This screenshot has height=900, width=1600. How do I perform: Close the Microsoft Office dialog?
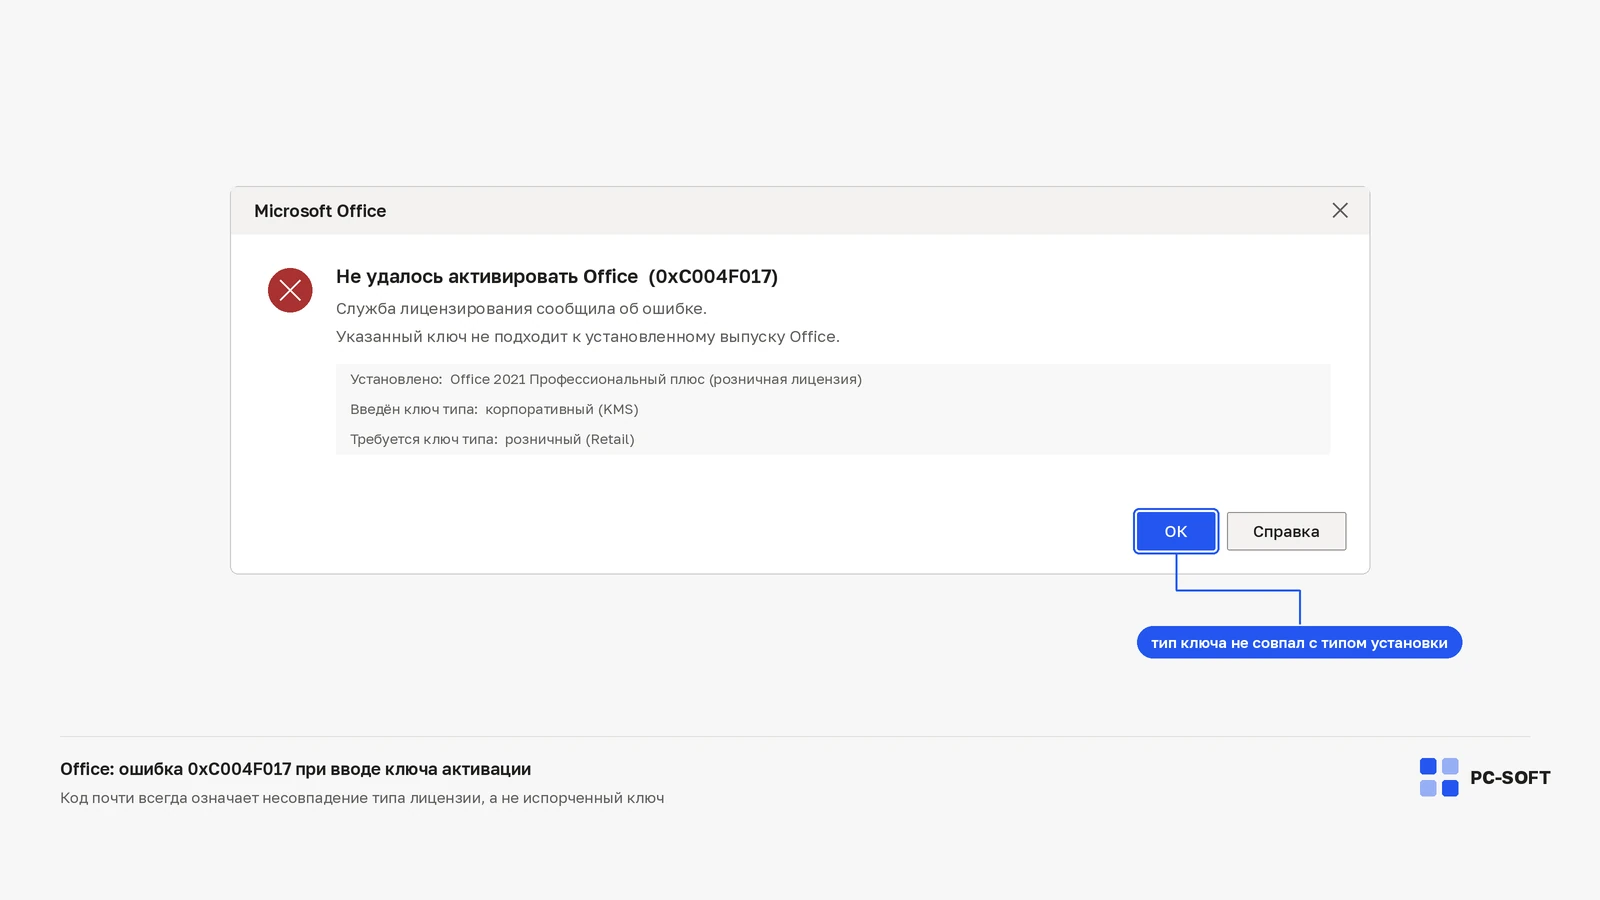pyautogui.click(x=1340, y=210)
